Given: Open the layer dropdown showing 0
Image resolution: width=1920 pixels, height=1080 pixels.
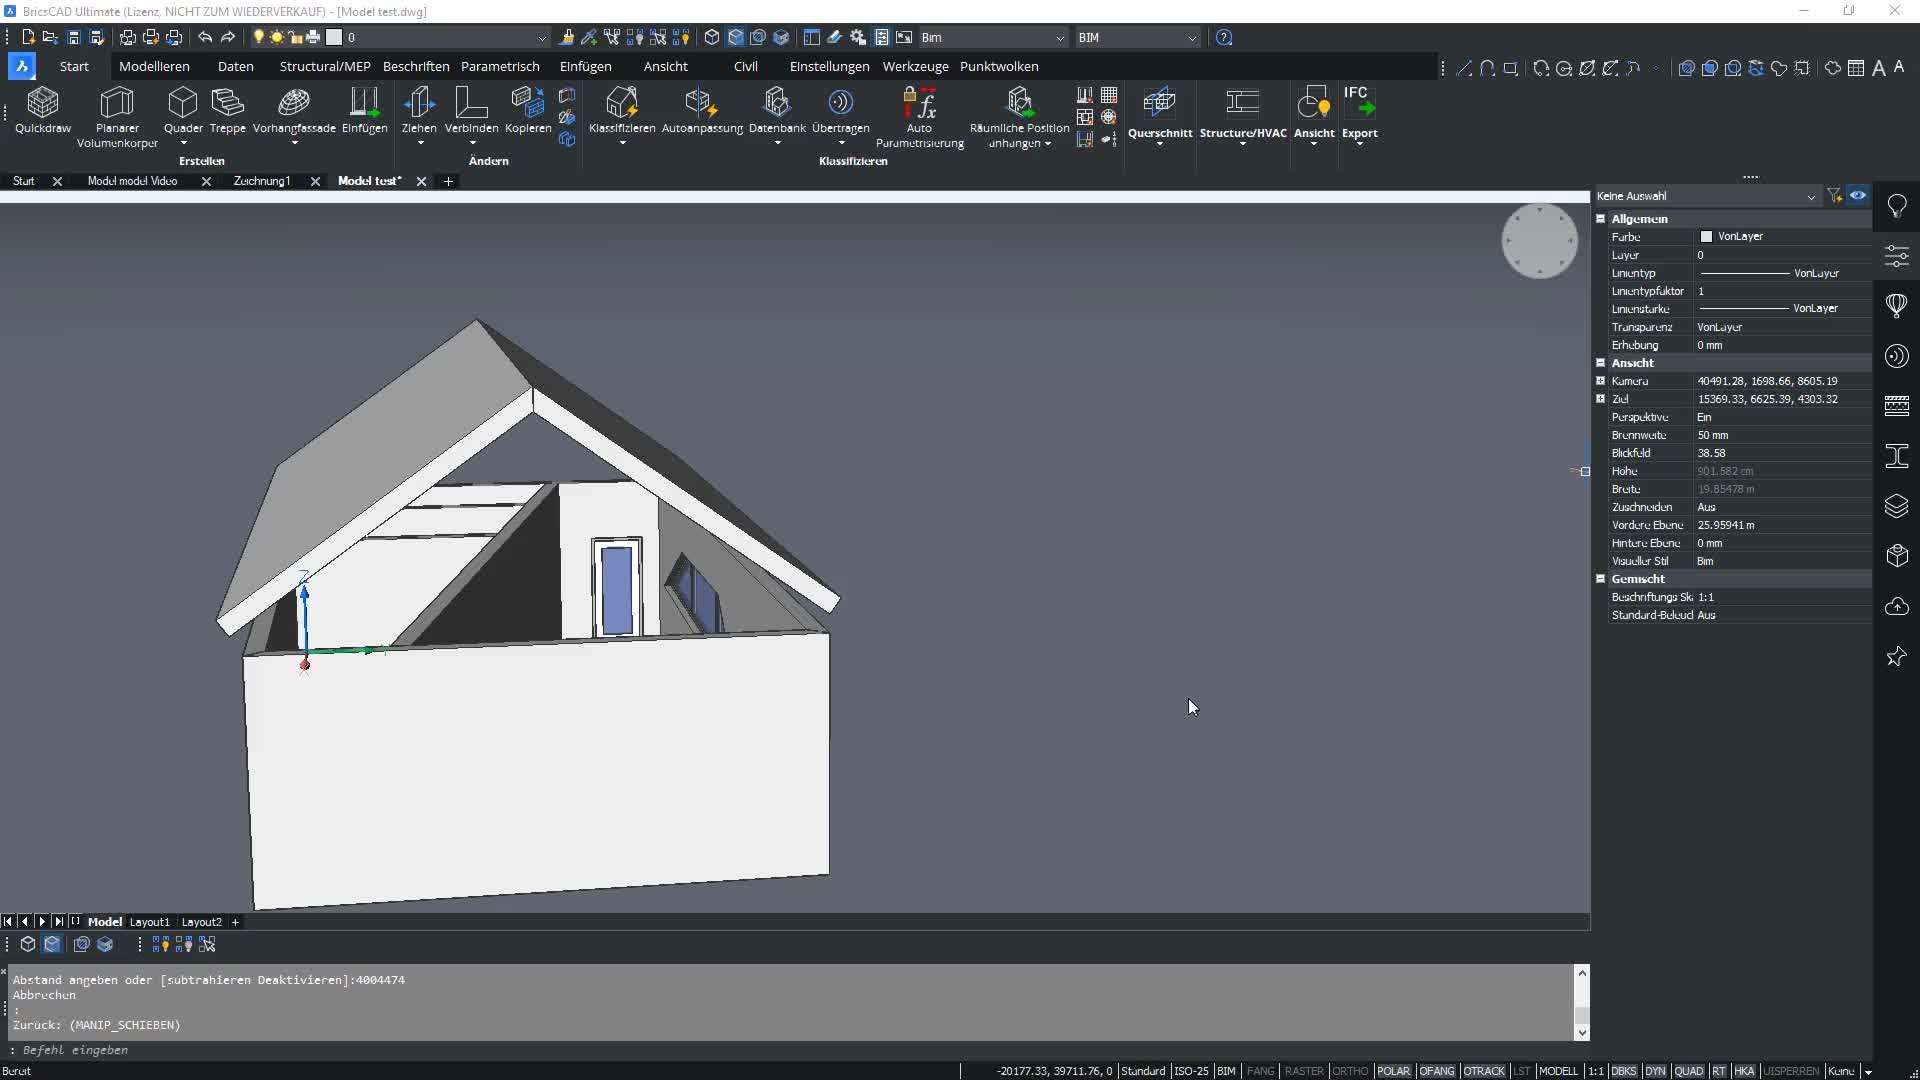Looking at the screenshot, I should (446, 37).
